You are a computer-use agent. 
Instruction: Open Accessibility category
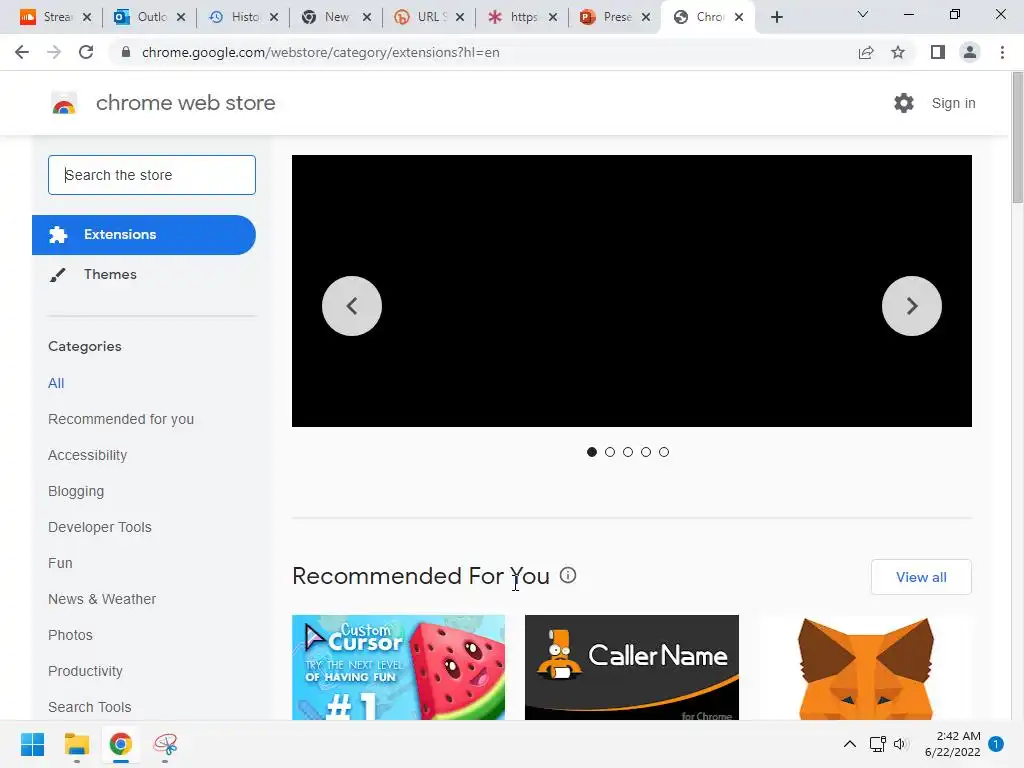(88, 455)
